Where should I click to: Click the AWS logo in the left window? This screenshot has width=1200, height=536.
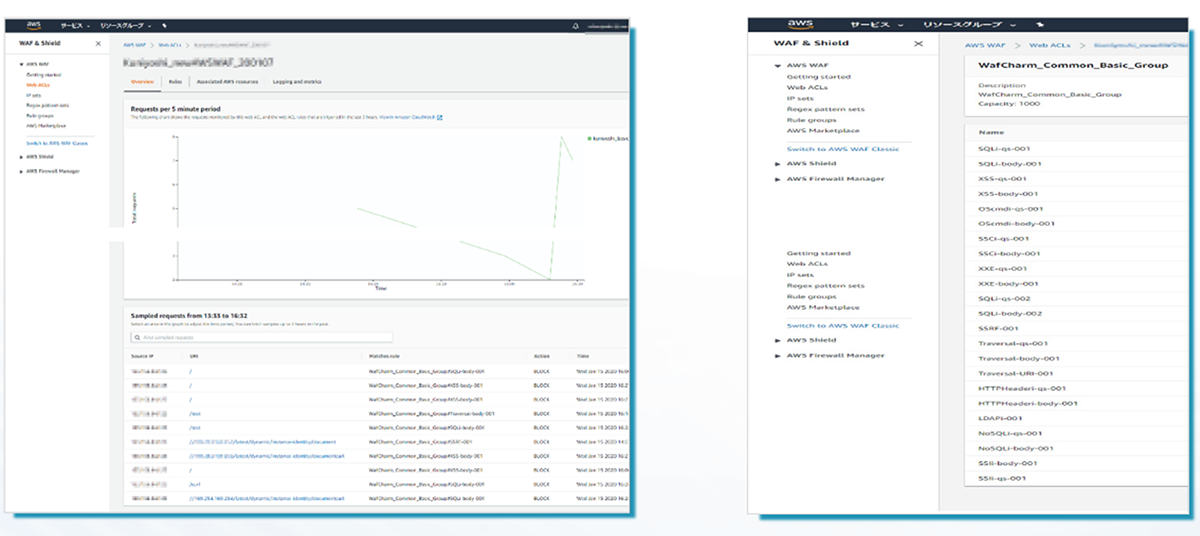pos(34,25)
